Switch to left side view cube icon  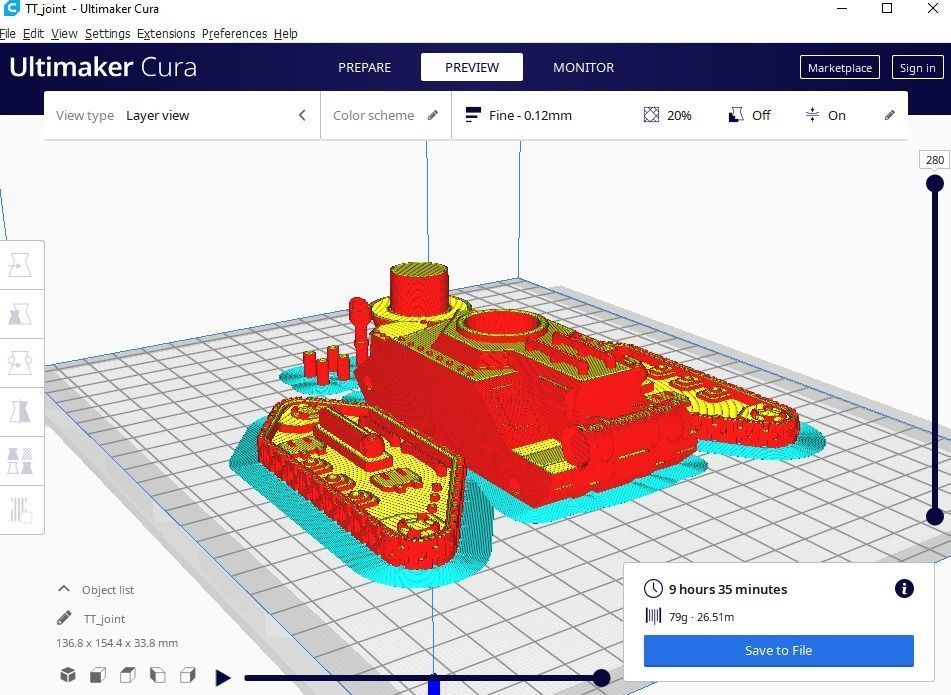[158, 675]
